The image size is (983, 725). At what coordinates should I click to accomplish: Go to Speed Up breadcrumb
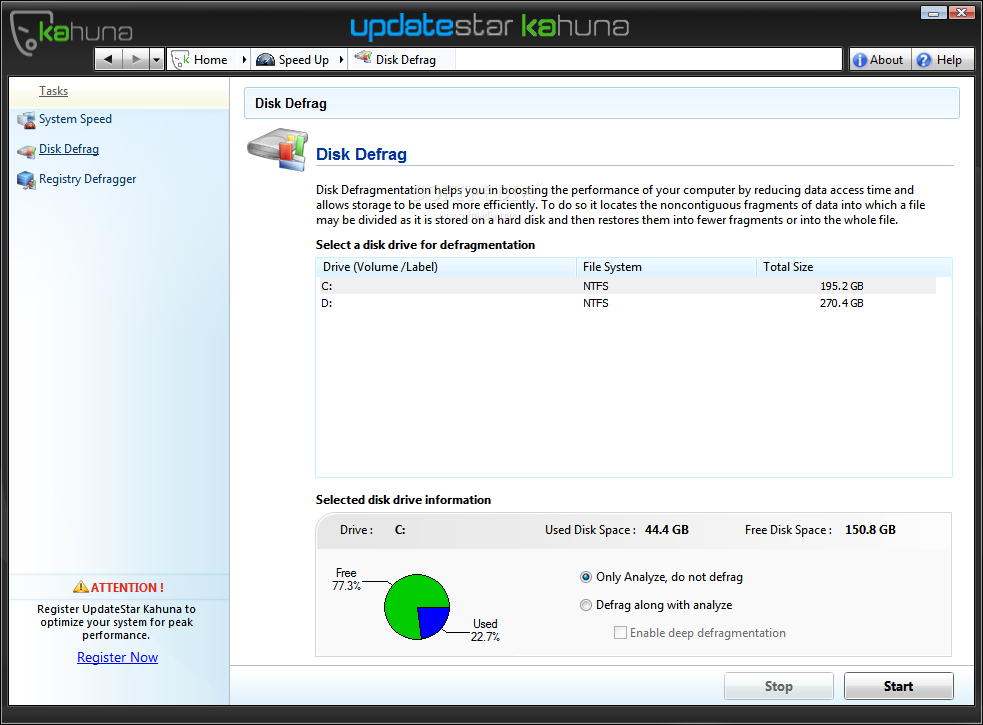tap(303, 60)
